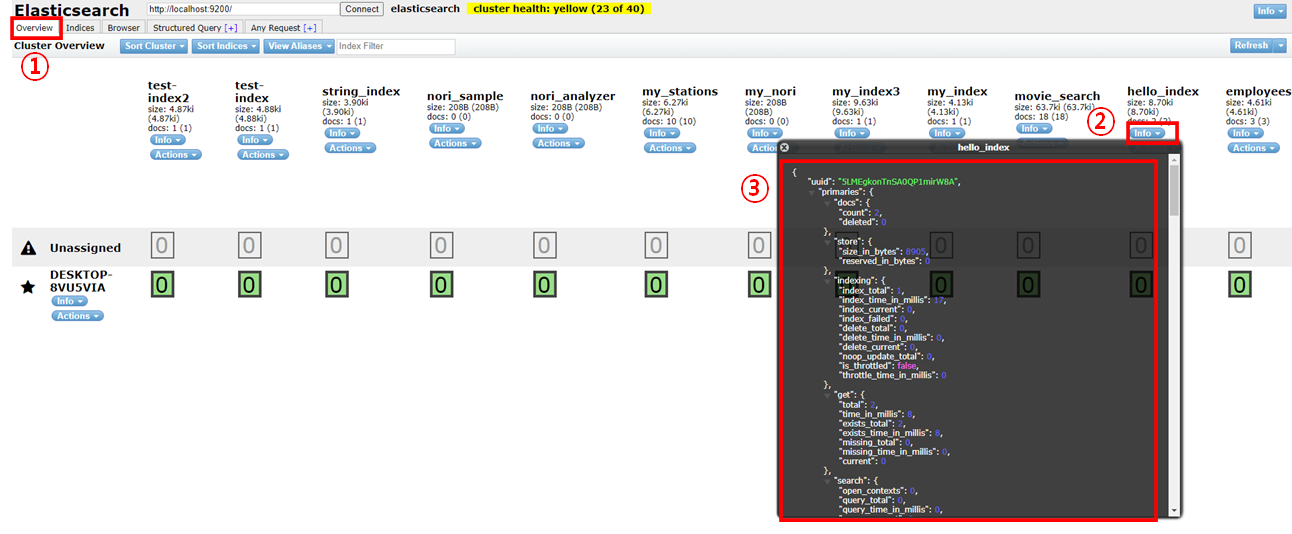Select assigned green shard 0 of test-index2
The height and width of the screenshot is (534, 1292).
click(x=164, y=285)
